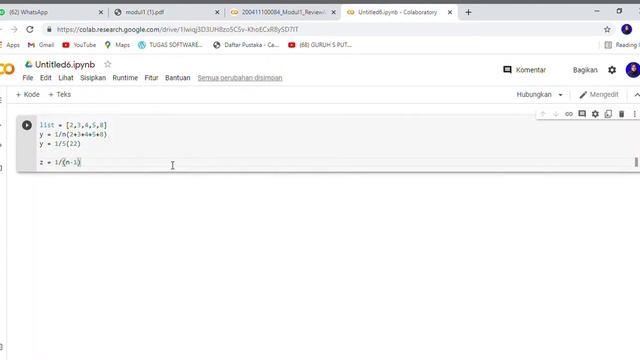
Task: Open the Fitur menu
Action: click(x=151, y=78)
